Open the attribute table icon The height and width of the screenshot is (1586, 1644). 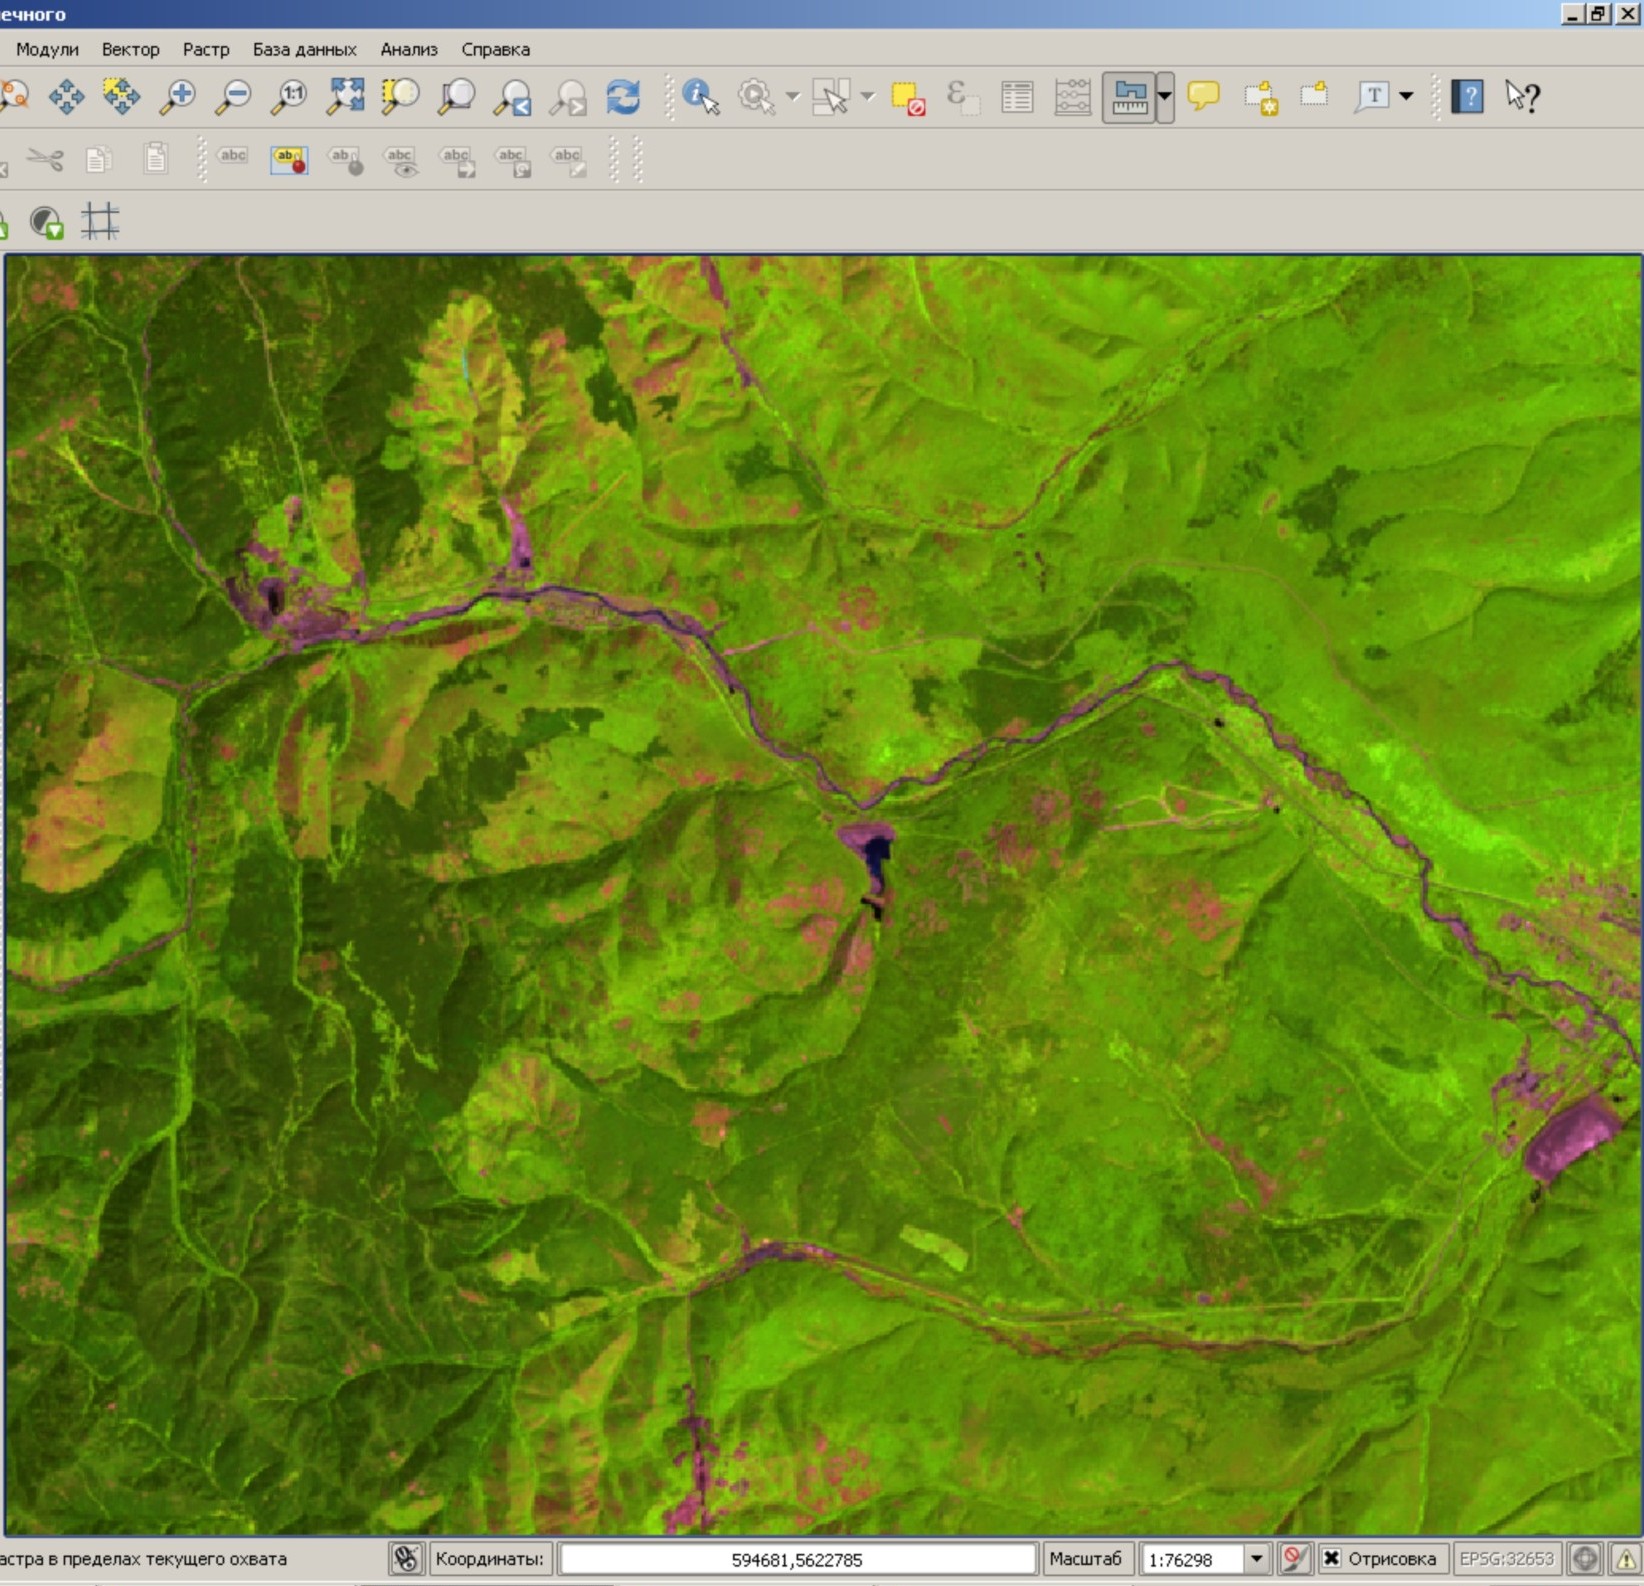[1017, 97]
